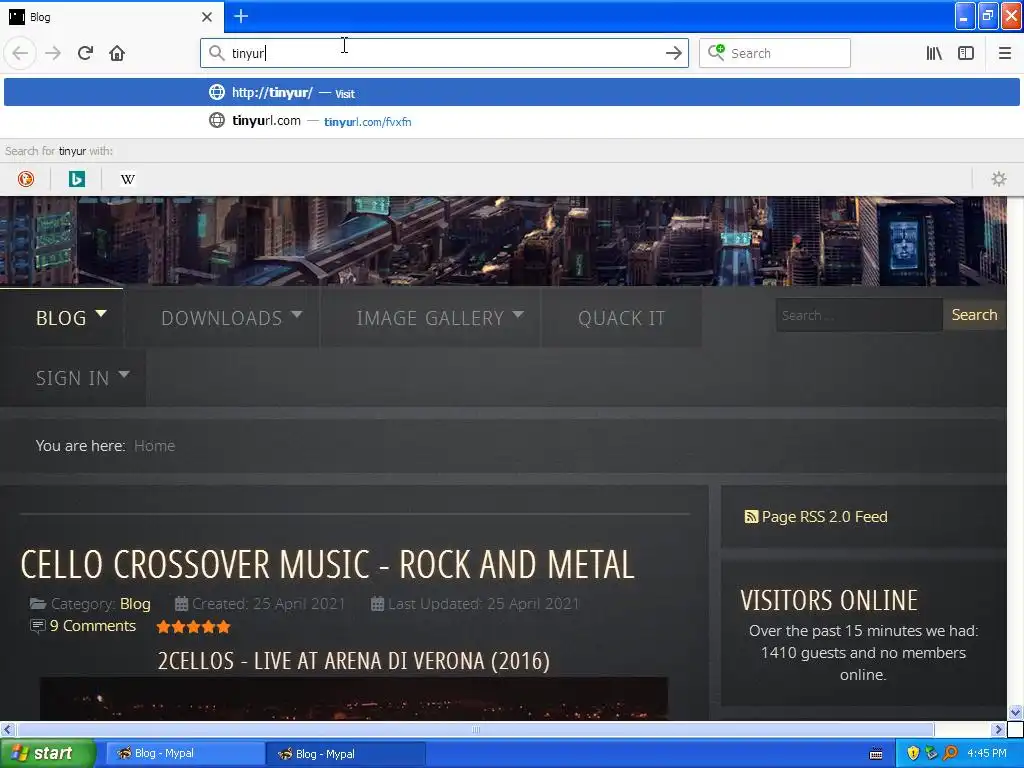Click the five-star rating

[193, 627]
